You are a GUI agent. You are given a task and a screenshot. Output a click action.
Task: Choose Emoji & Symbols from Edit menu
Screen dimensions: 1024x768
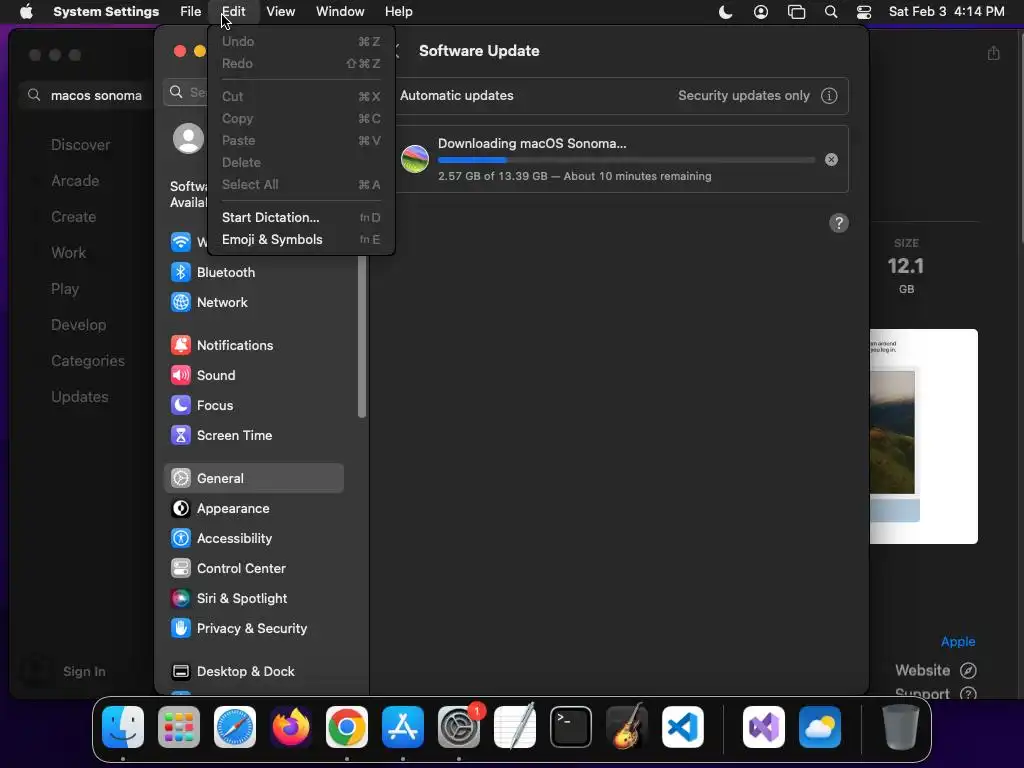(301, 240)
